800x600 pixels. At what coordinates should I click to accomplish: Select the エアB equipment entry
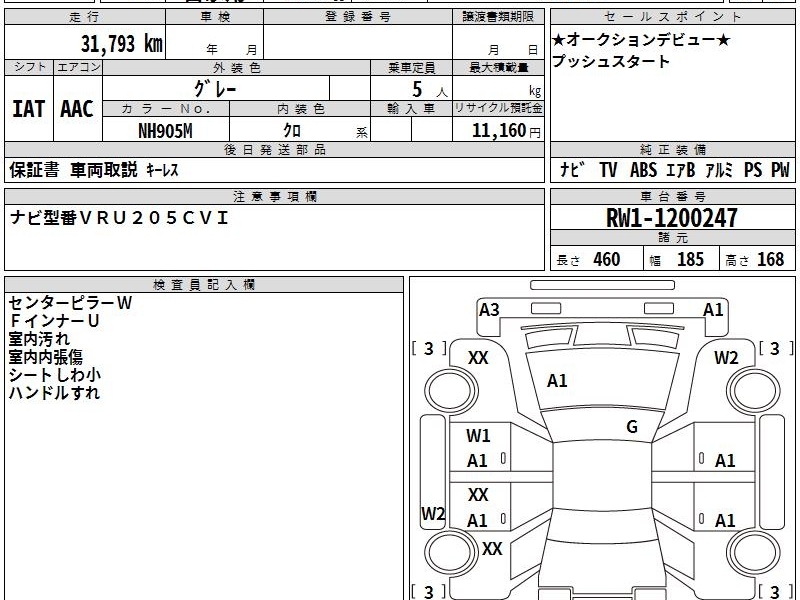(681, 169)
